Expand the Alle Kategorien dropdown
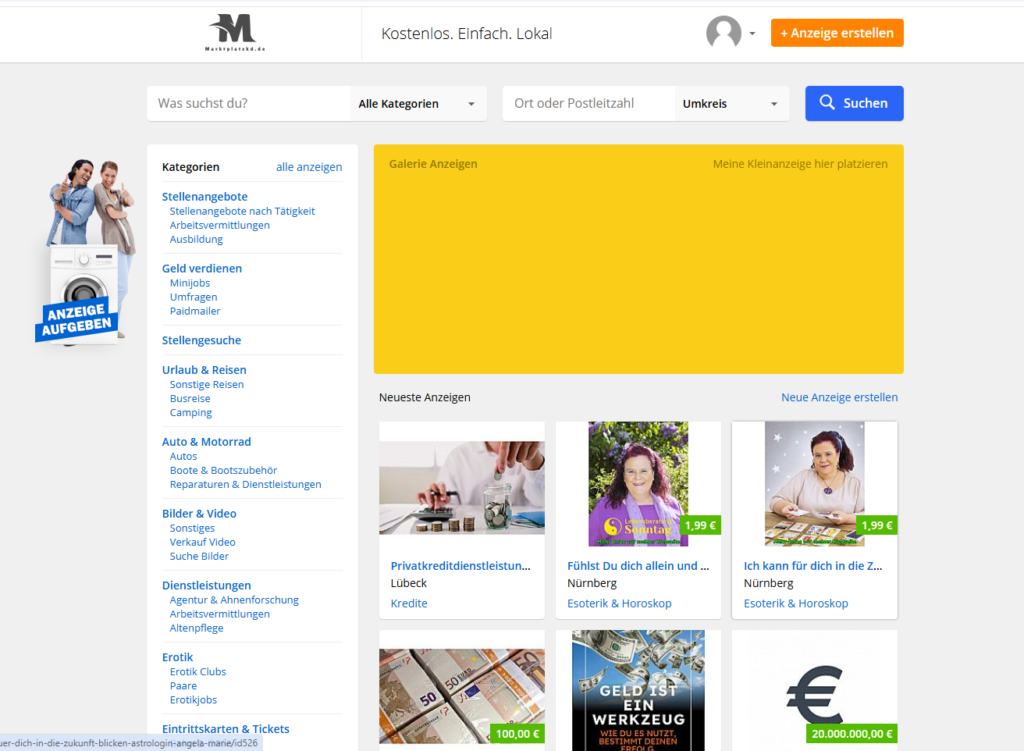The image size is (1024, 751). (418, 104)
